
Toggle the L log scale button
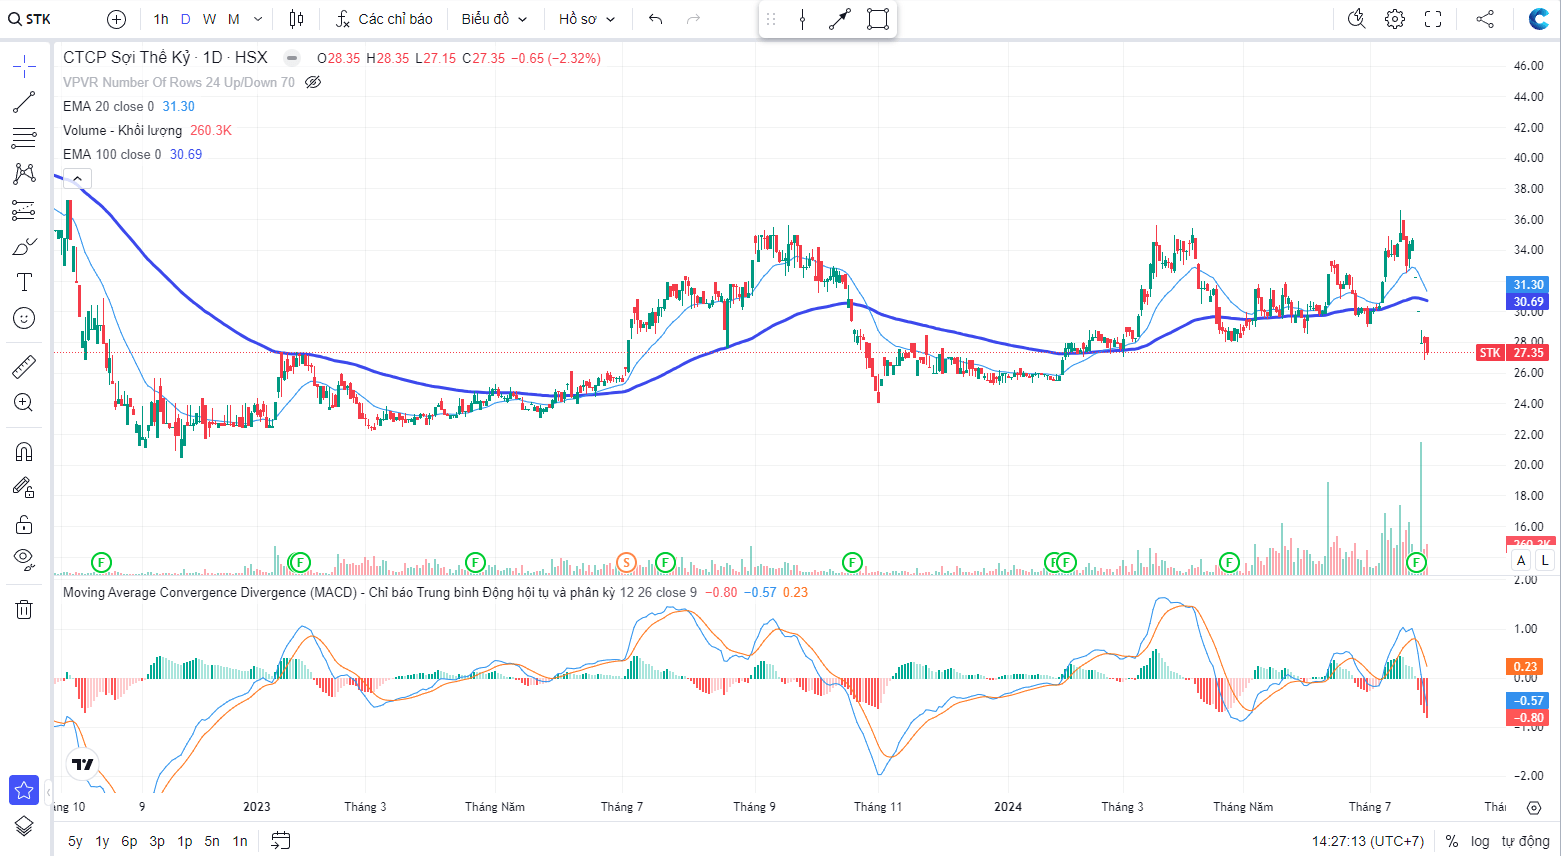point(1545,560)
